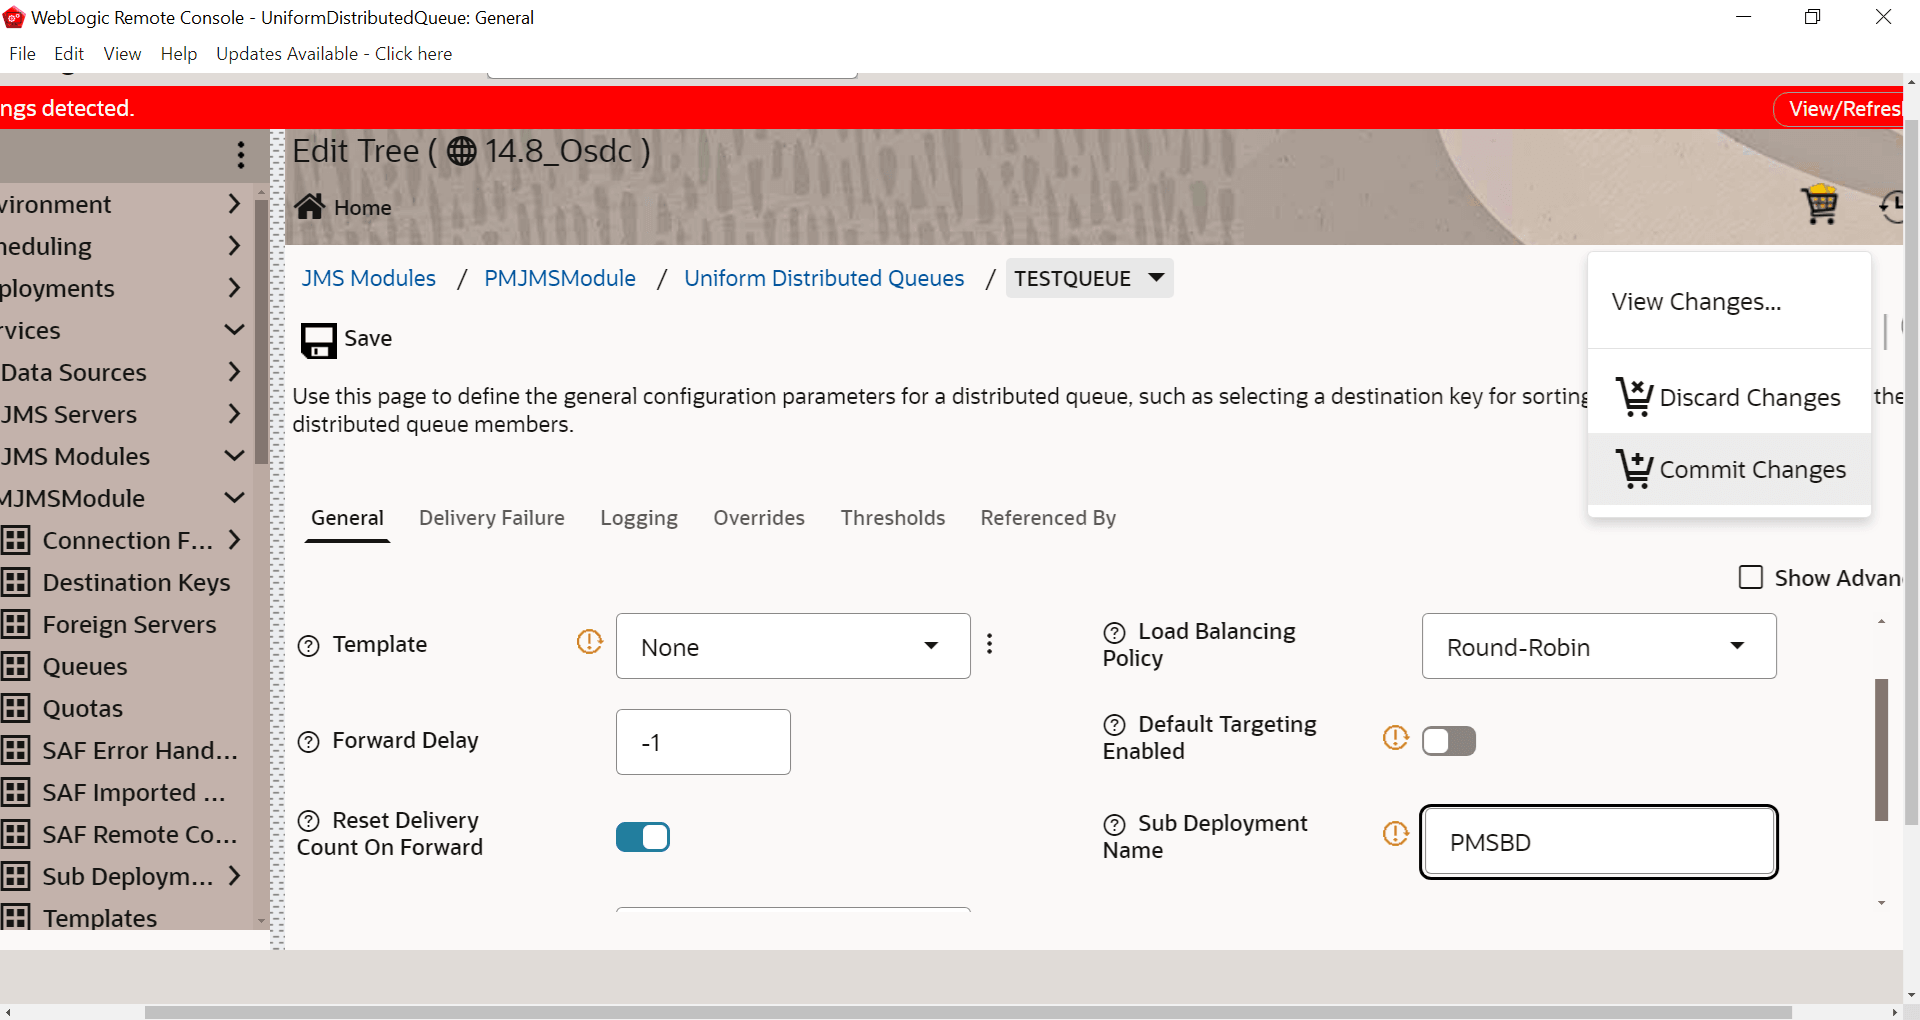Click the Template help question icon
This screenshot has width=1920, height=1020.
point(309,646)
